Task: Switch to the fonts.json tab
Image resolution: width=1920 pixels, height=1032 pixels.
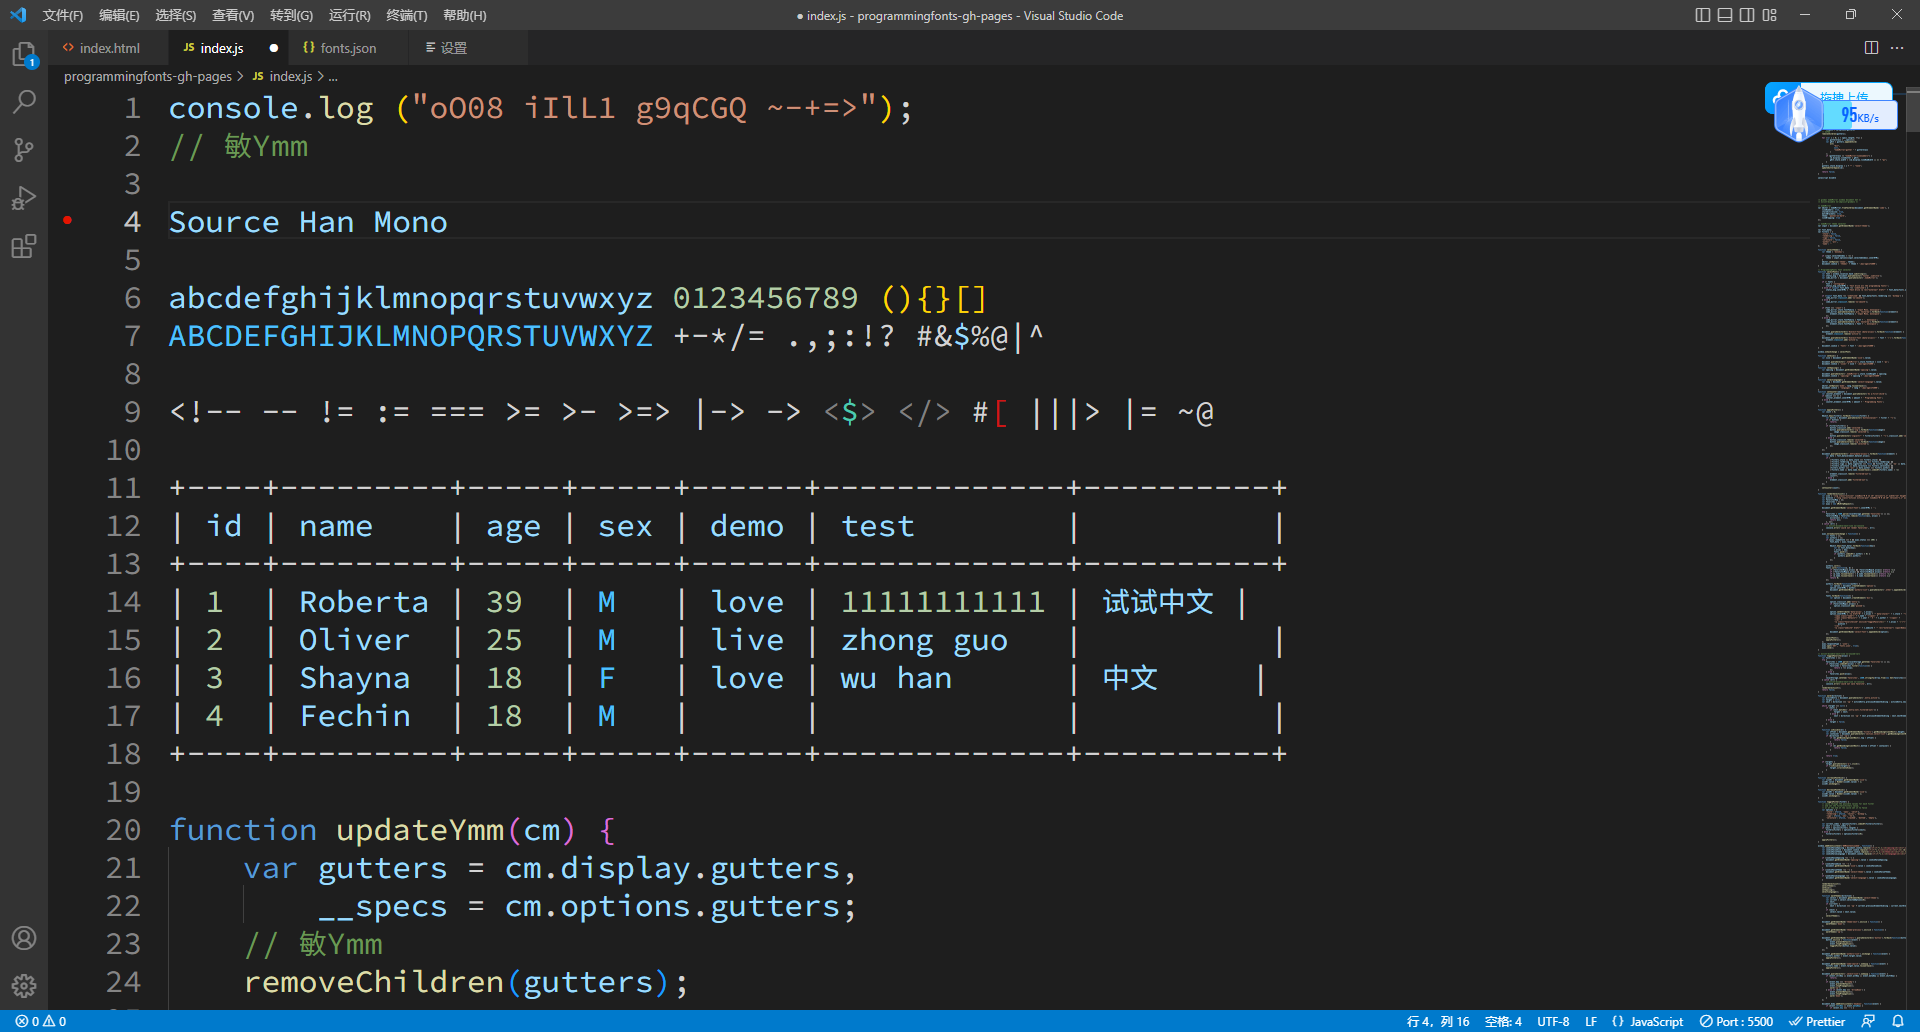Action: point(348,48)
